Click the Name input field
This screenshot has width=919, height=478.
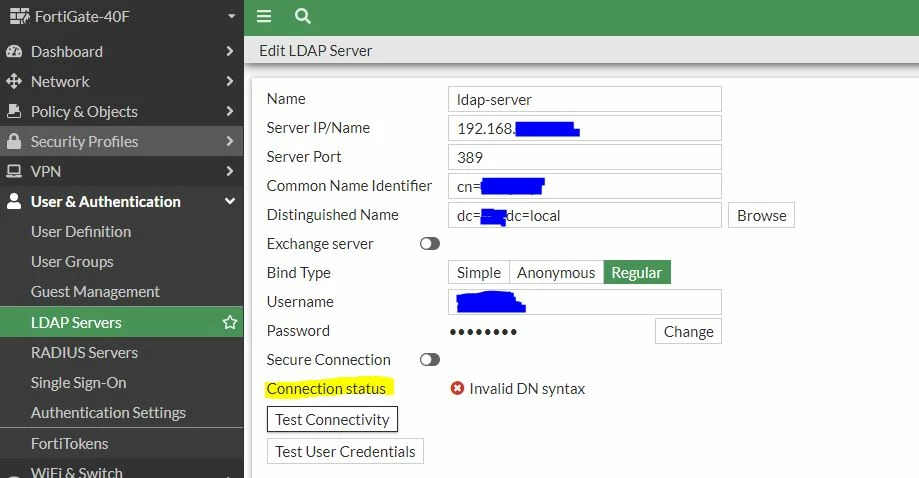tap(585, 99)
